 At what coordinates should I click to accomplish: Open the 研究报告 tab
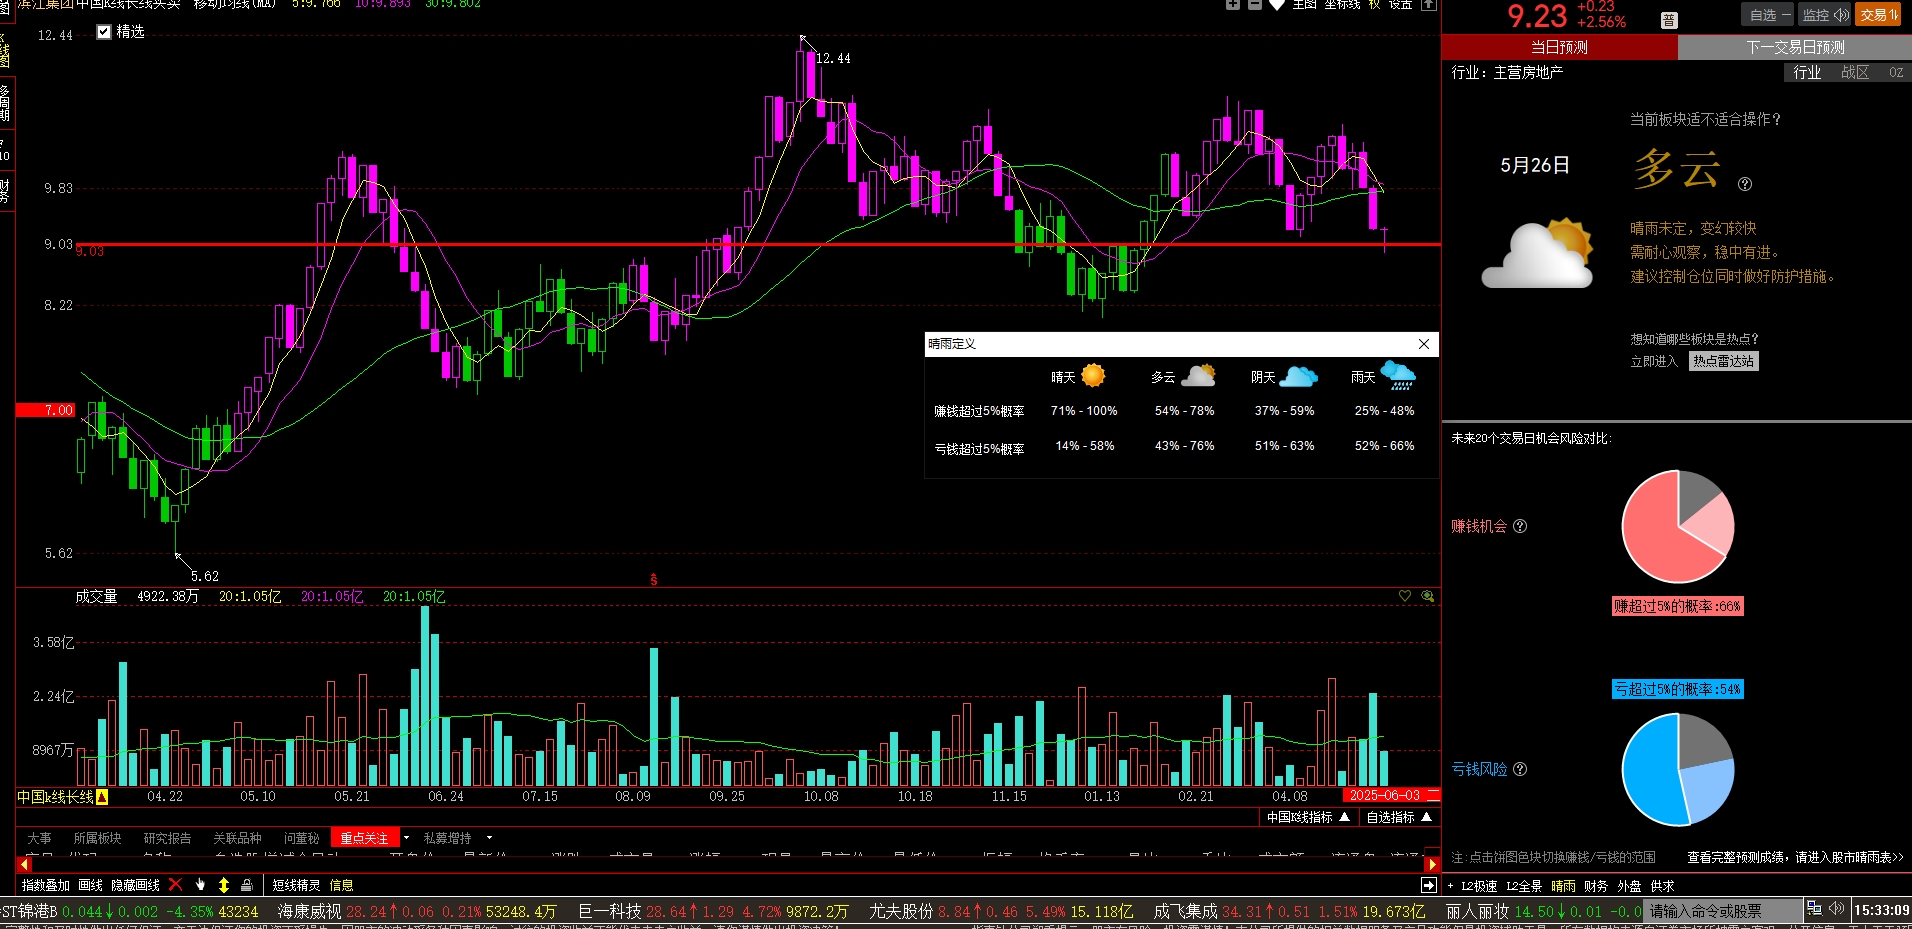167,838
